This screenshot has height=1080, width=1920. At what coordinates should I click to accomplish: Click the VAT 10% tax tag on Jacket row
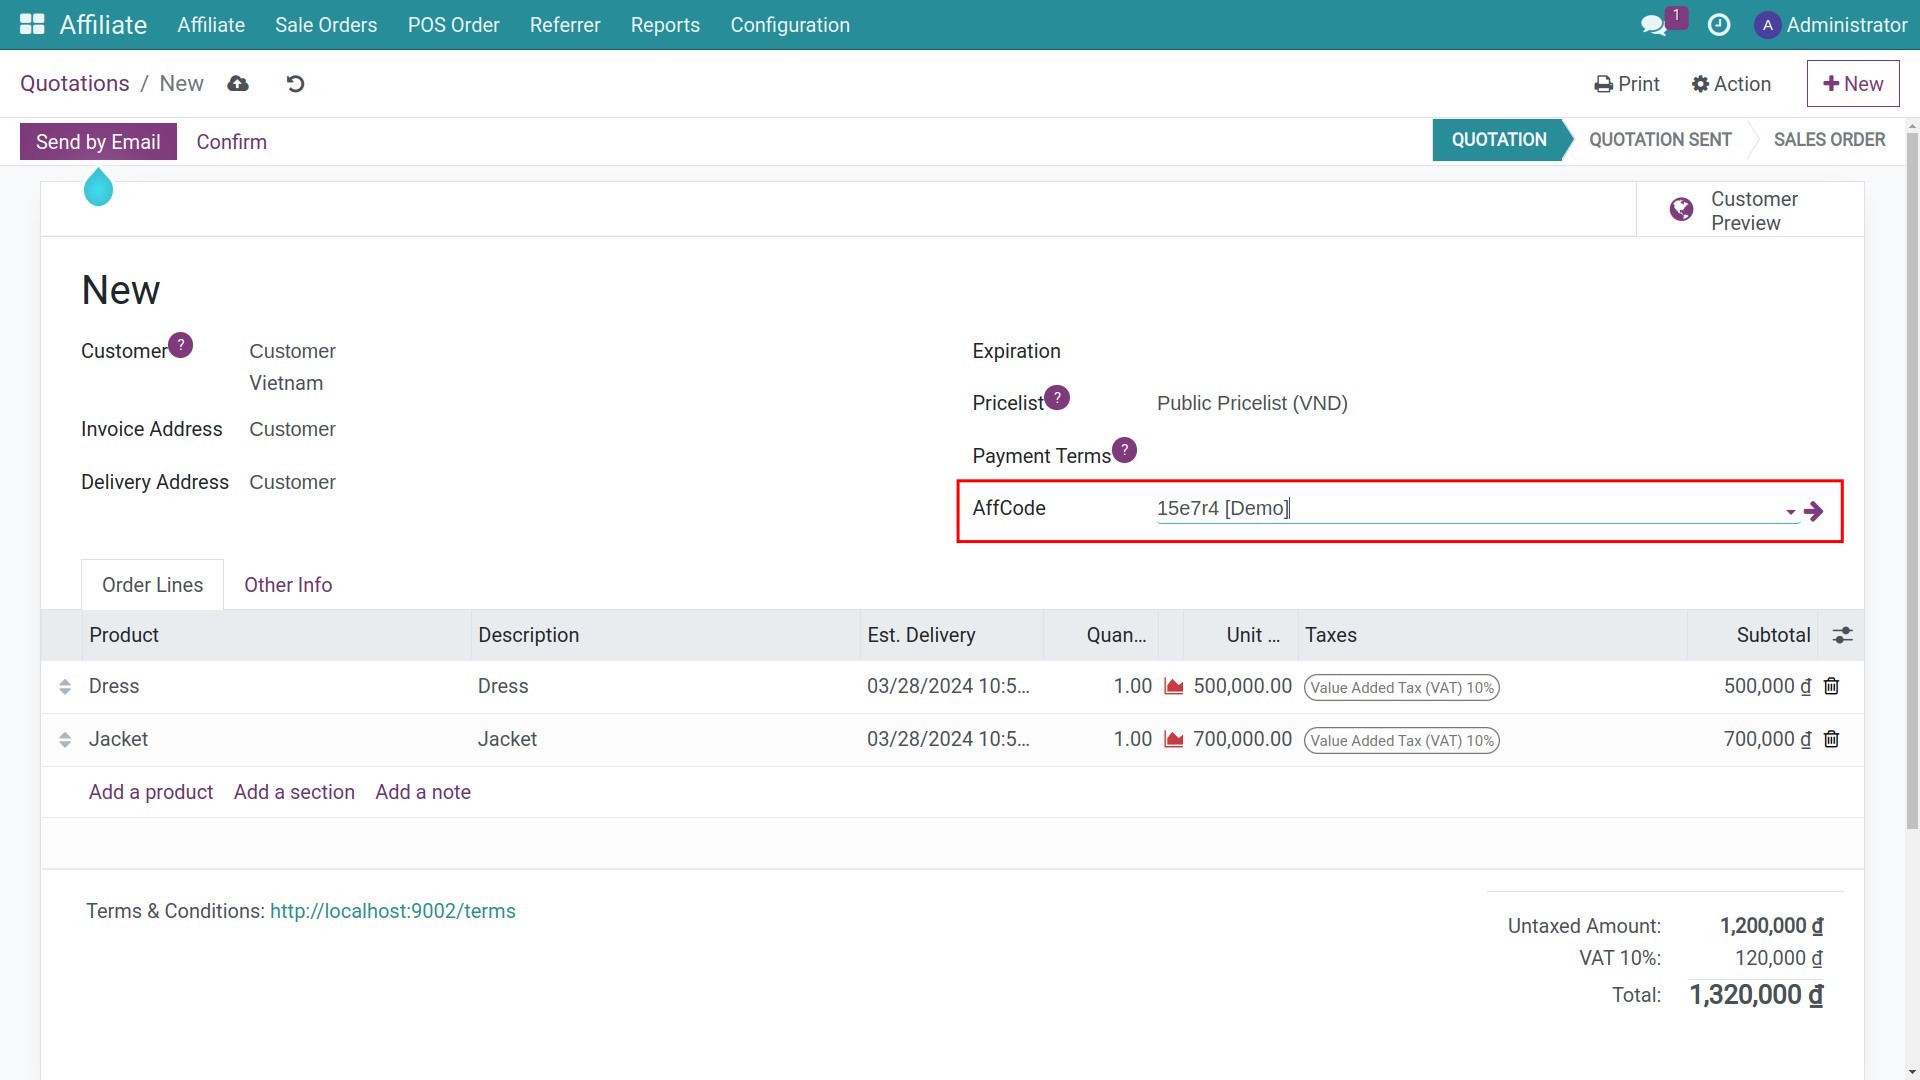(x=1401, y=740)
